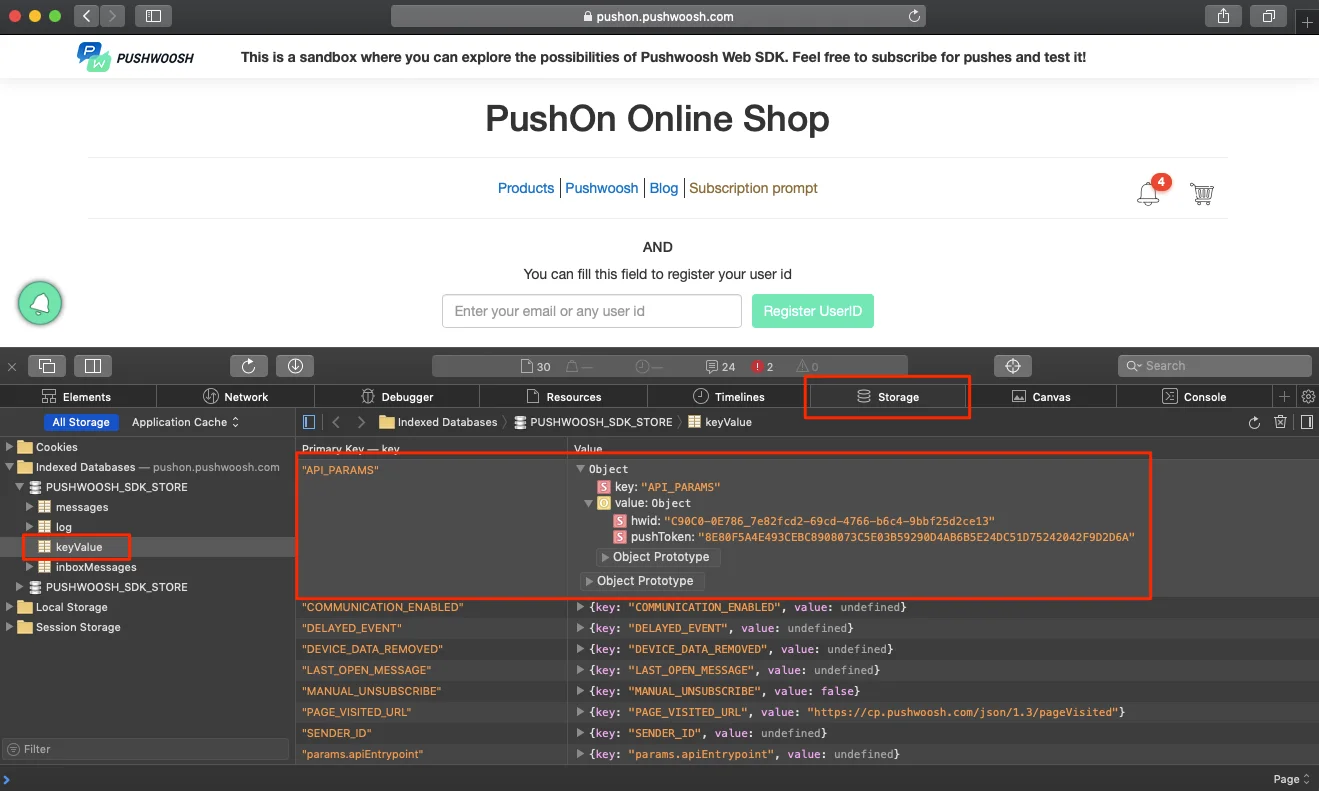Refresh the keyValue store view

(1255, 422)
